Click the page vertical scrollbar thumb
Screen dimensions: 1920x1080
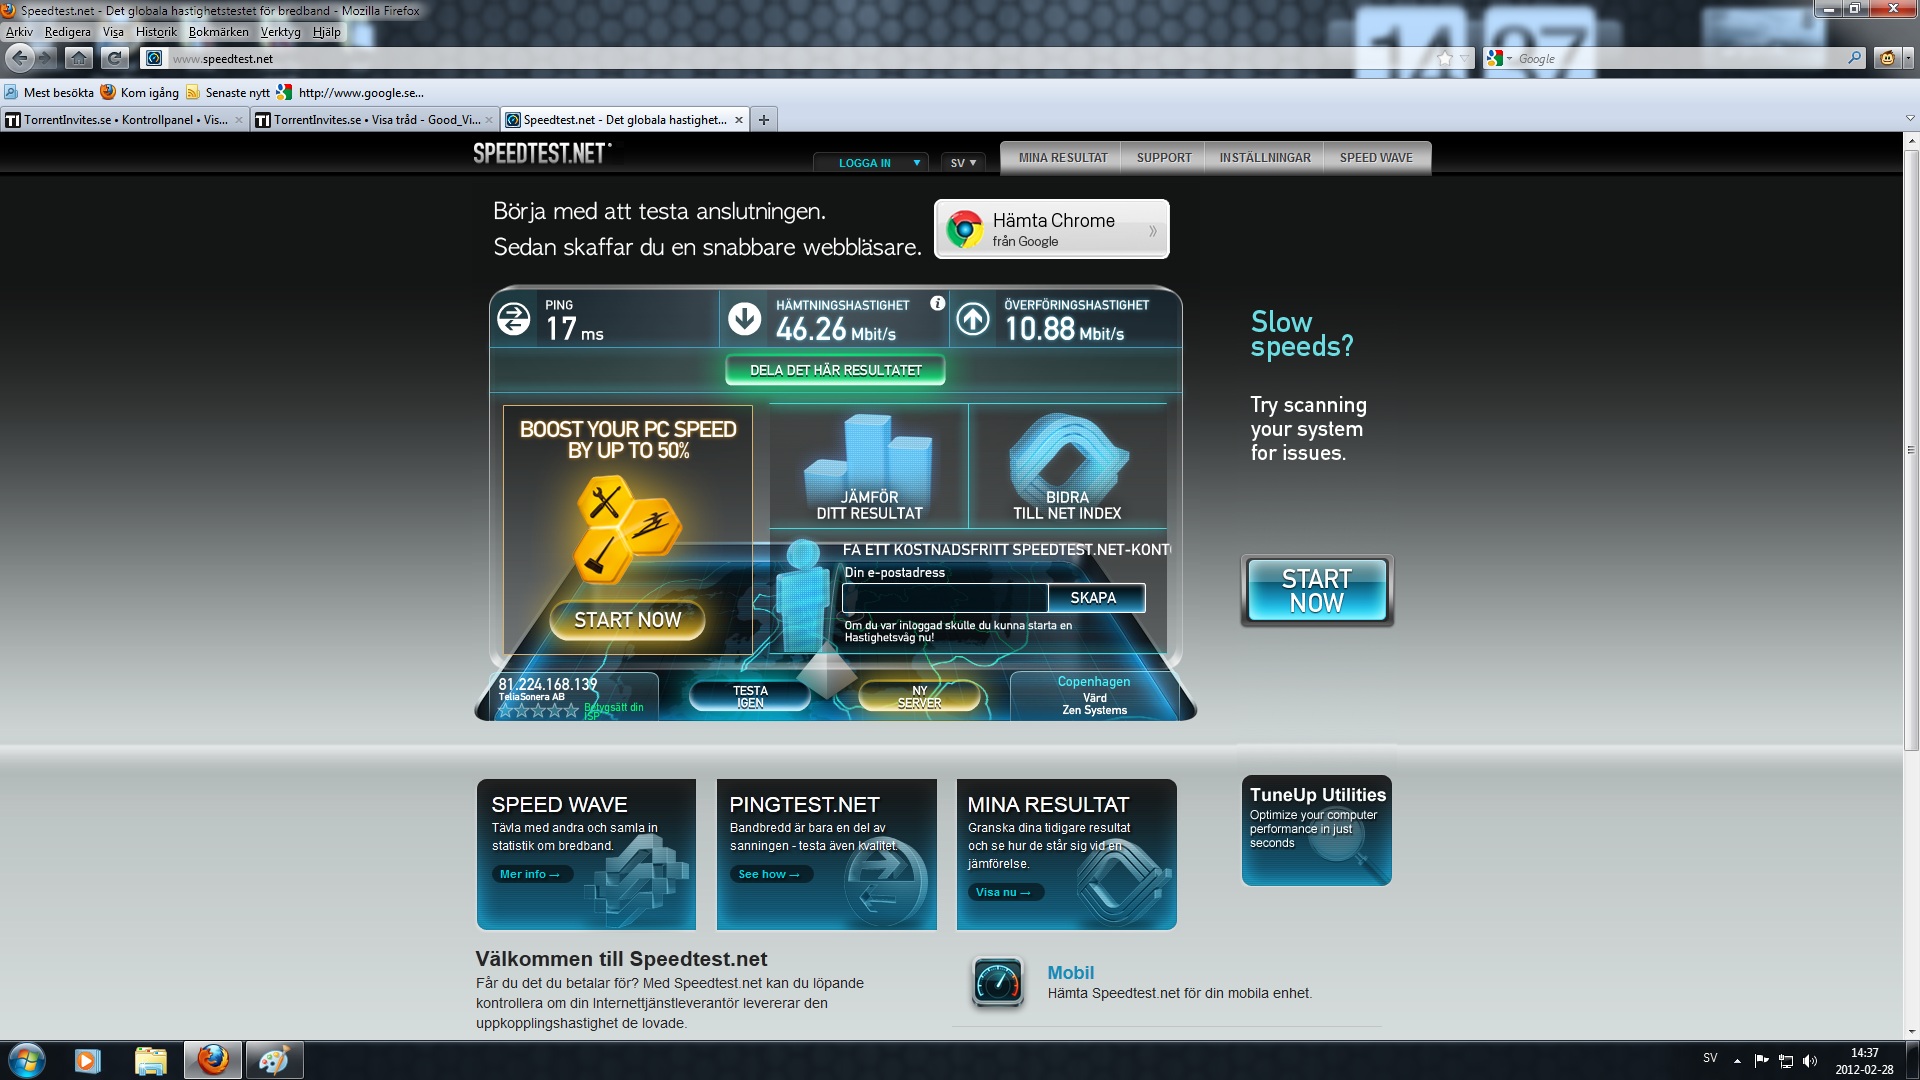tap(1911, 451)
